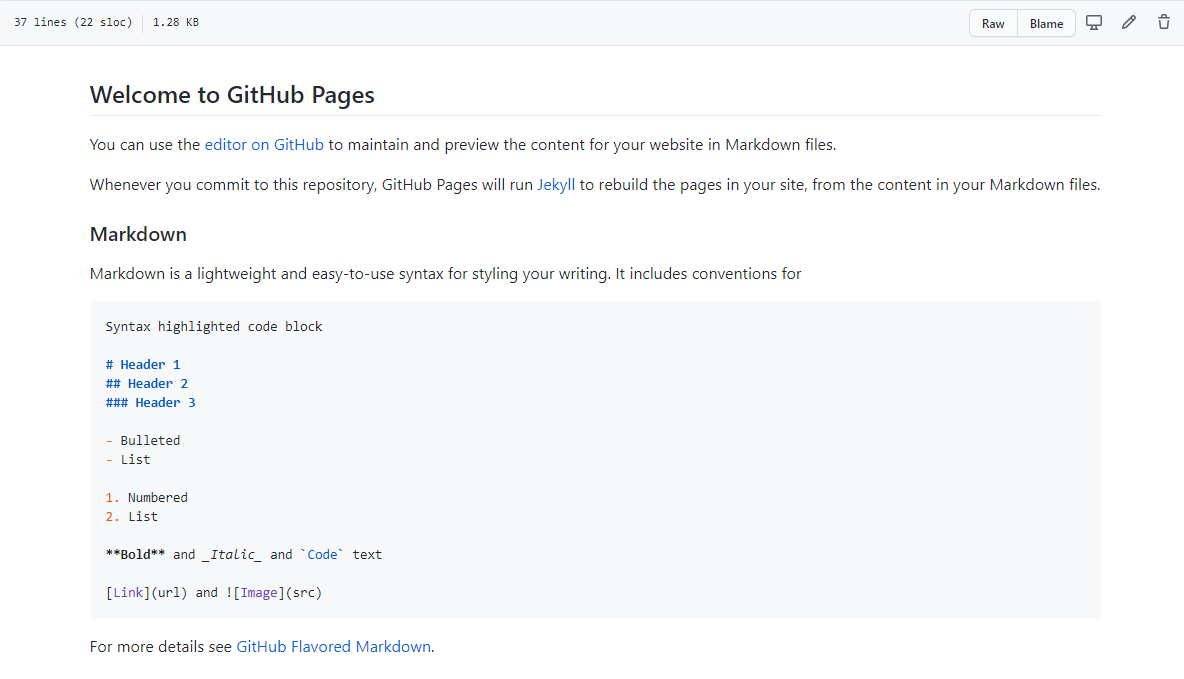1184x679 pixels.
Task: Click the '`Code`' text in code
Action: pos(322,554)
